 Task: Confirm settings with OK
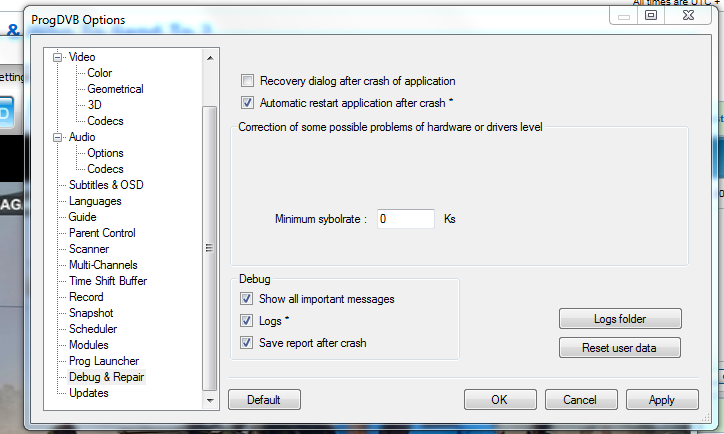pyautogui.click(x=500, y=400)
